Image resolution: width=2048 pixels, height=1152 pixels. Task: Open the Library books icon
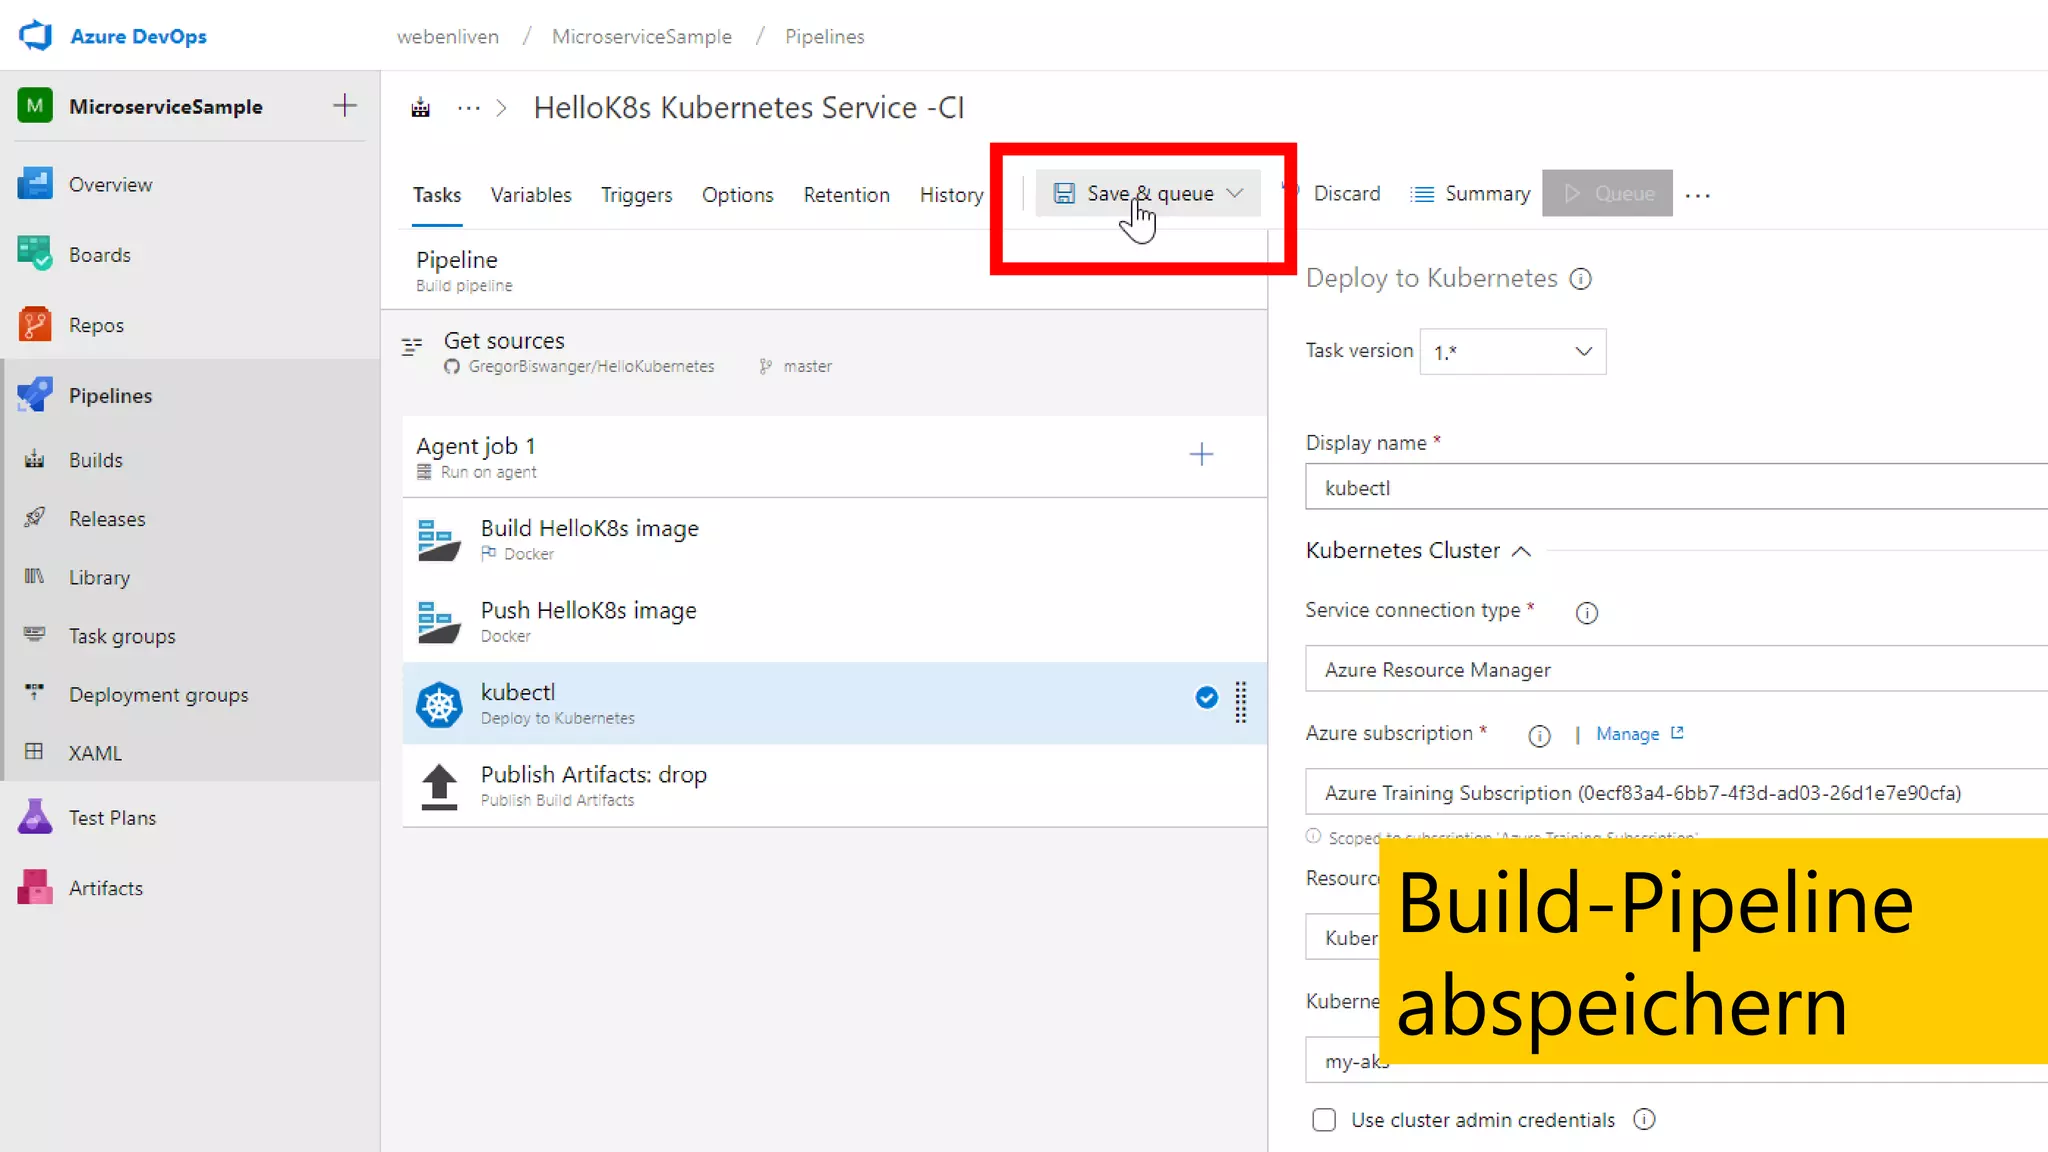(x=35, y=577)
